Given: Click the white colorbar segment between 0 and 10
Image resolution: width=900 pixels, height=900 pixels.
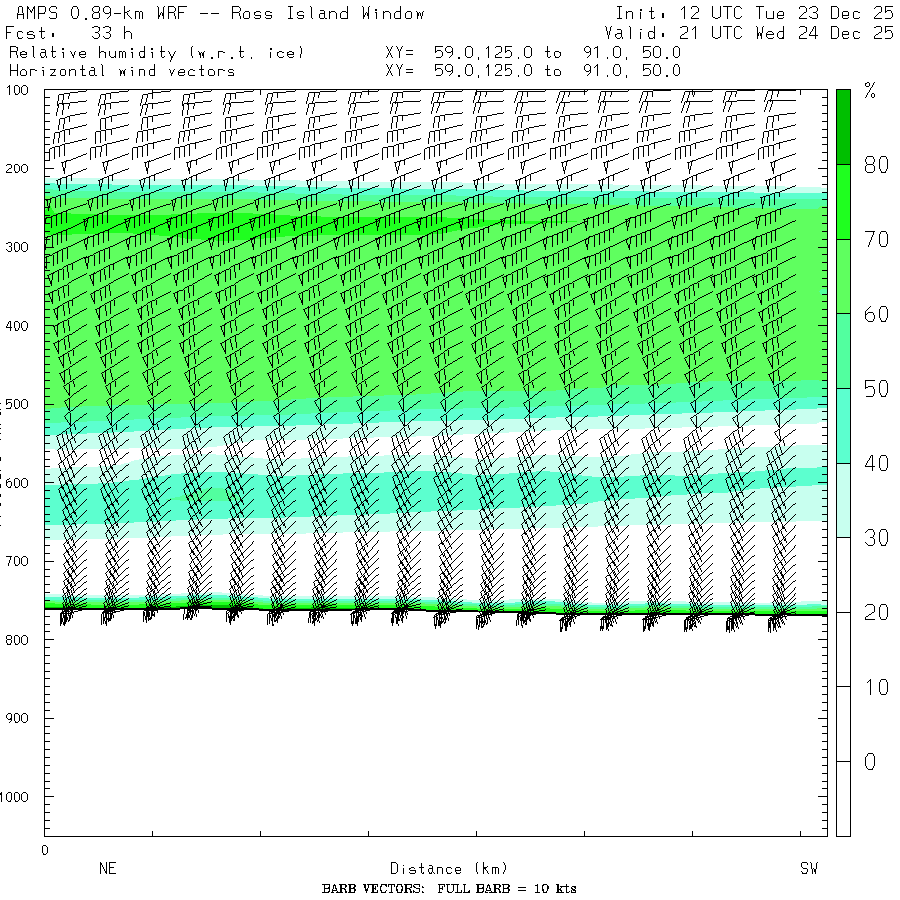Looking at the screenshot, I should [x=843, y=724].
